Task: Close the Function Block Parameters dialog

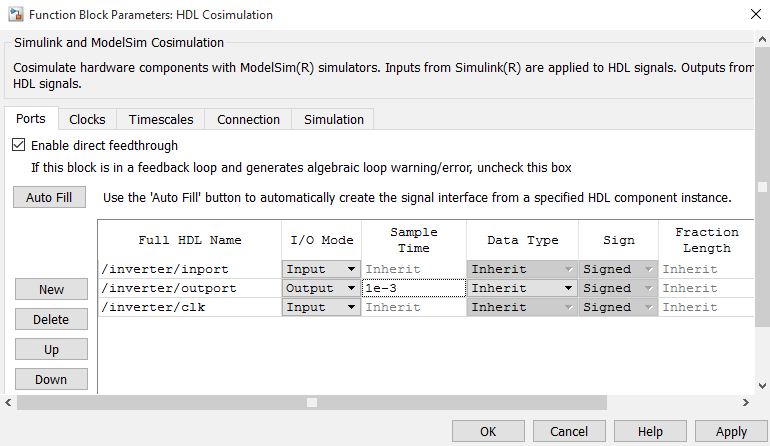Action: pyautogui.click(x=756, y=14)
